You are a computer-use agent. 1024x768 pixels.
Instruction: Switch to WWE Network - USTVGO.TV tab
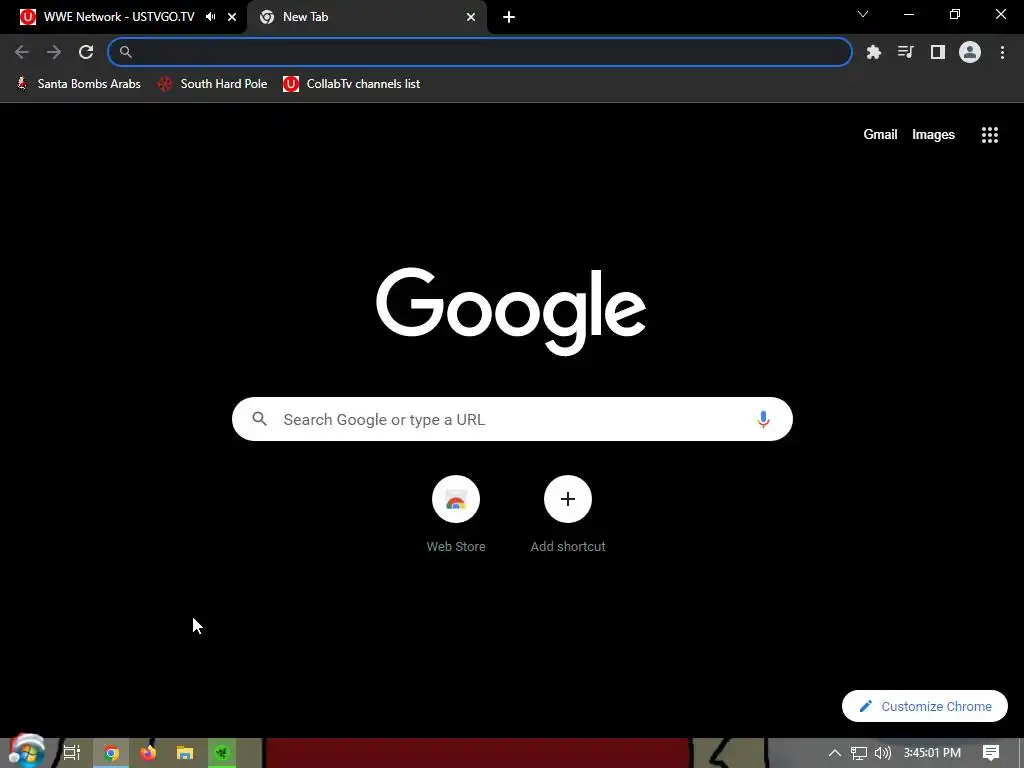pyautogui.click(x=119, y=17)
